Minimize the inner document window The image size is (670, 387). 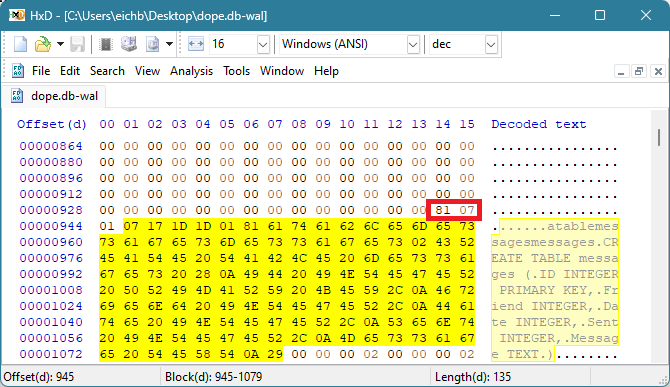[621, 71]
